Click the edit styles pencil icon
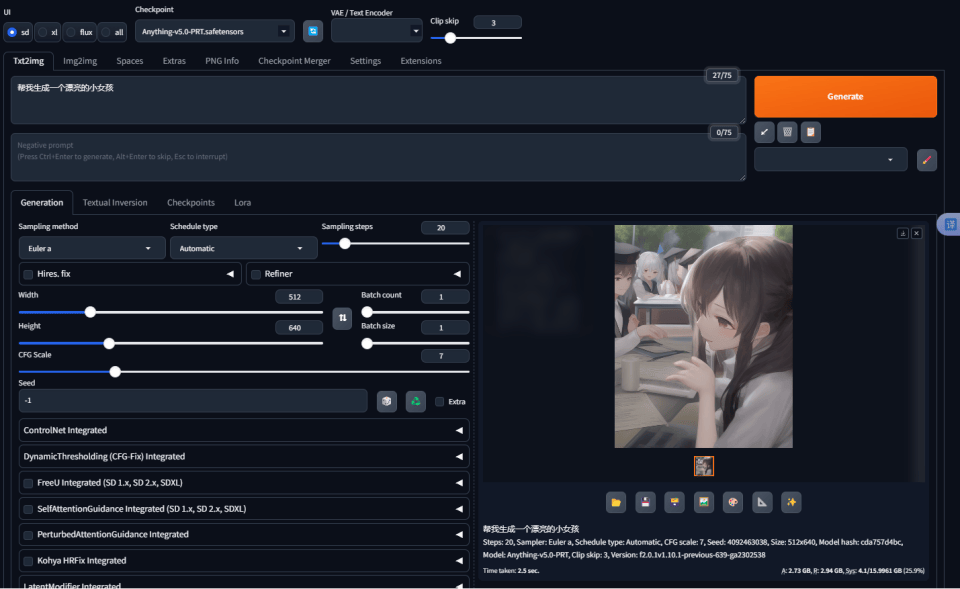Image resolution: width=960 pixels, height=589 pixels. click(927, 160)
